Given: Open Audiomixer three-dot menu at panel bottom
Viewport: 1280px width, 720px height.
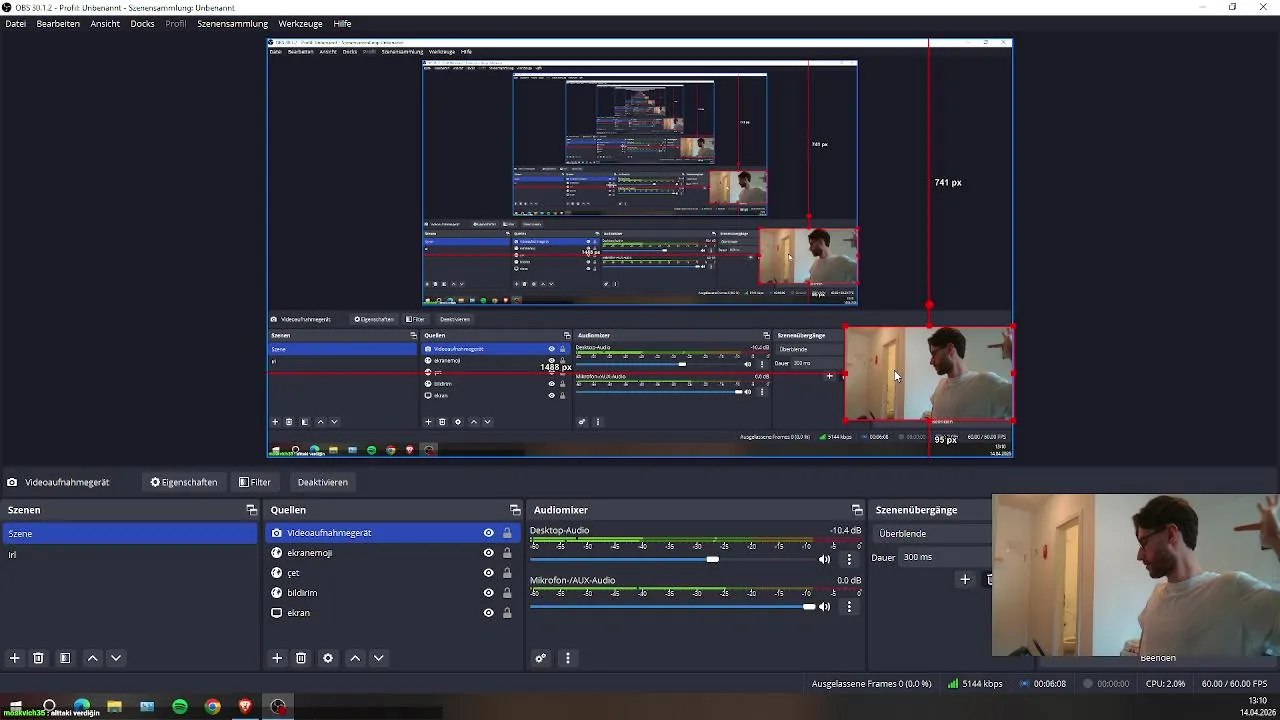Looking at the screenshot, I should tap(568, 658).
